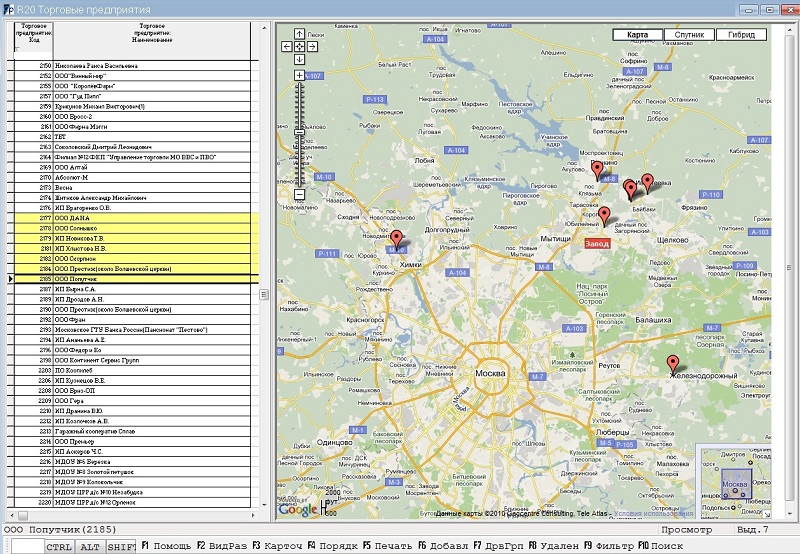Click the center/reset map position icon
This screenshot has height=554, width=800.
pyautogui.click(x=299, y=46)
